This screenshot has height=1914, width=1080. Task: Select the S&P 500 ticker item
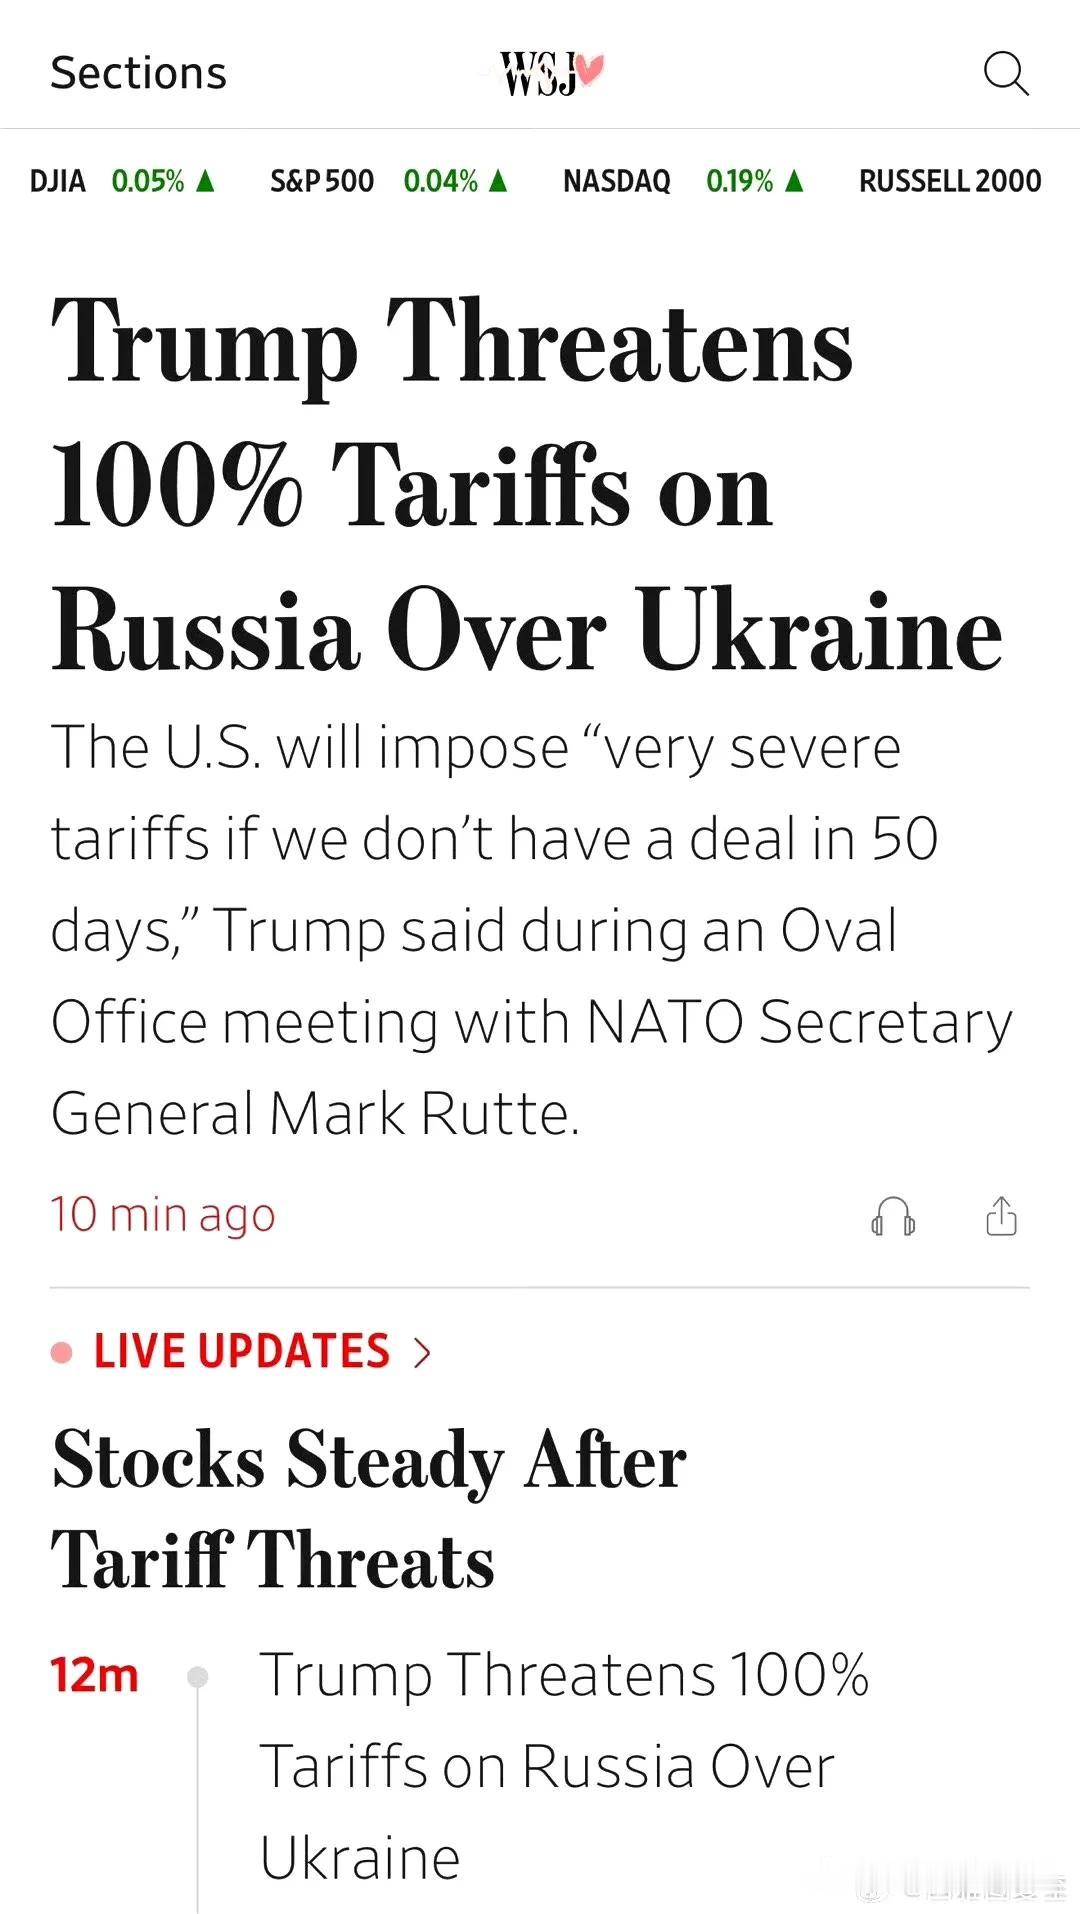pos(389,181)
